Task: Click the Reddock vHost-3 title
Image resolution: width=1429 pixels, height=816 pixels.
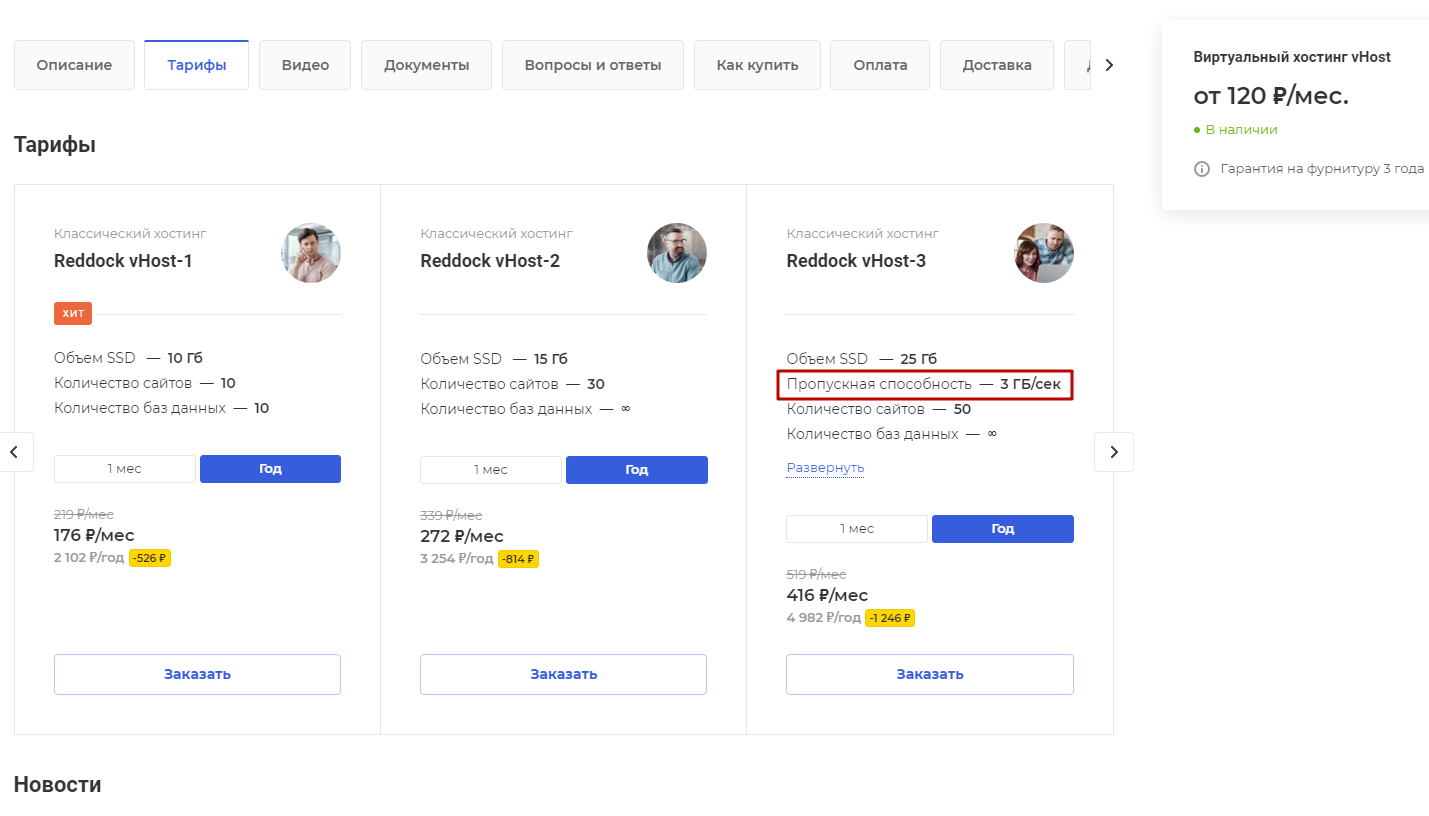Action: pyautogui.click(x=856, y=261)
